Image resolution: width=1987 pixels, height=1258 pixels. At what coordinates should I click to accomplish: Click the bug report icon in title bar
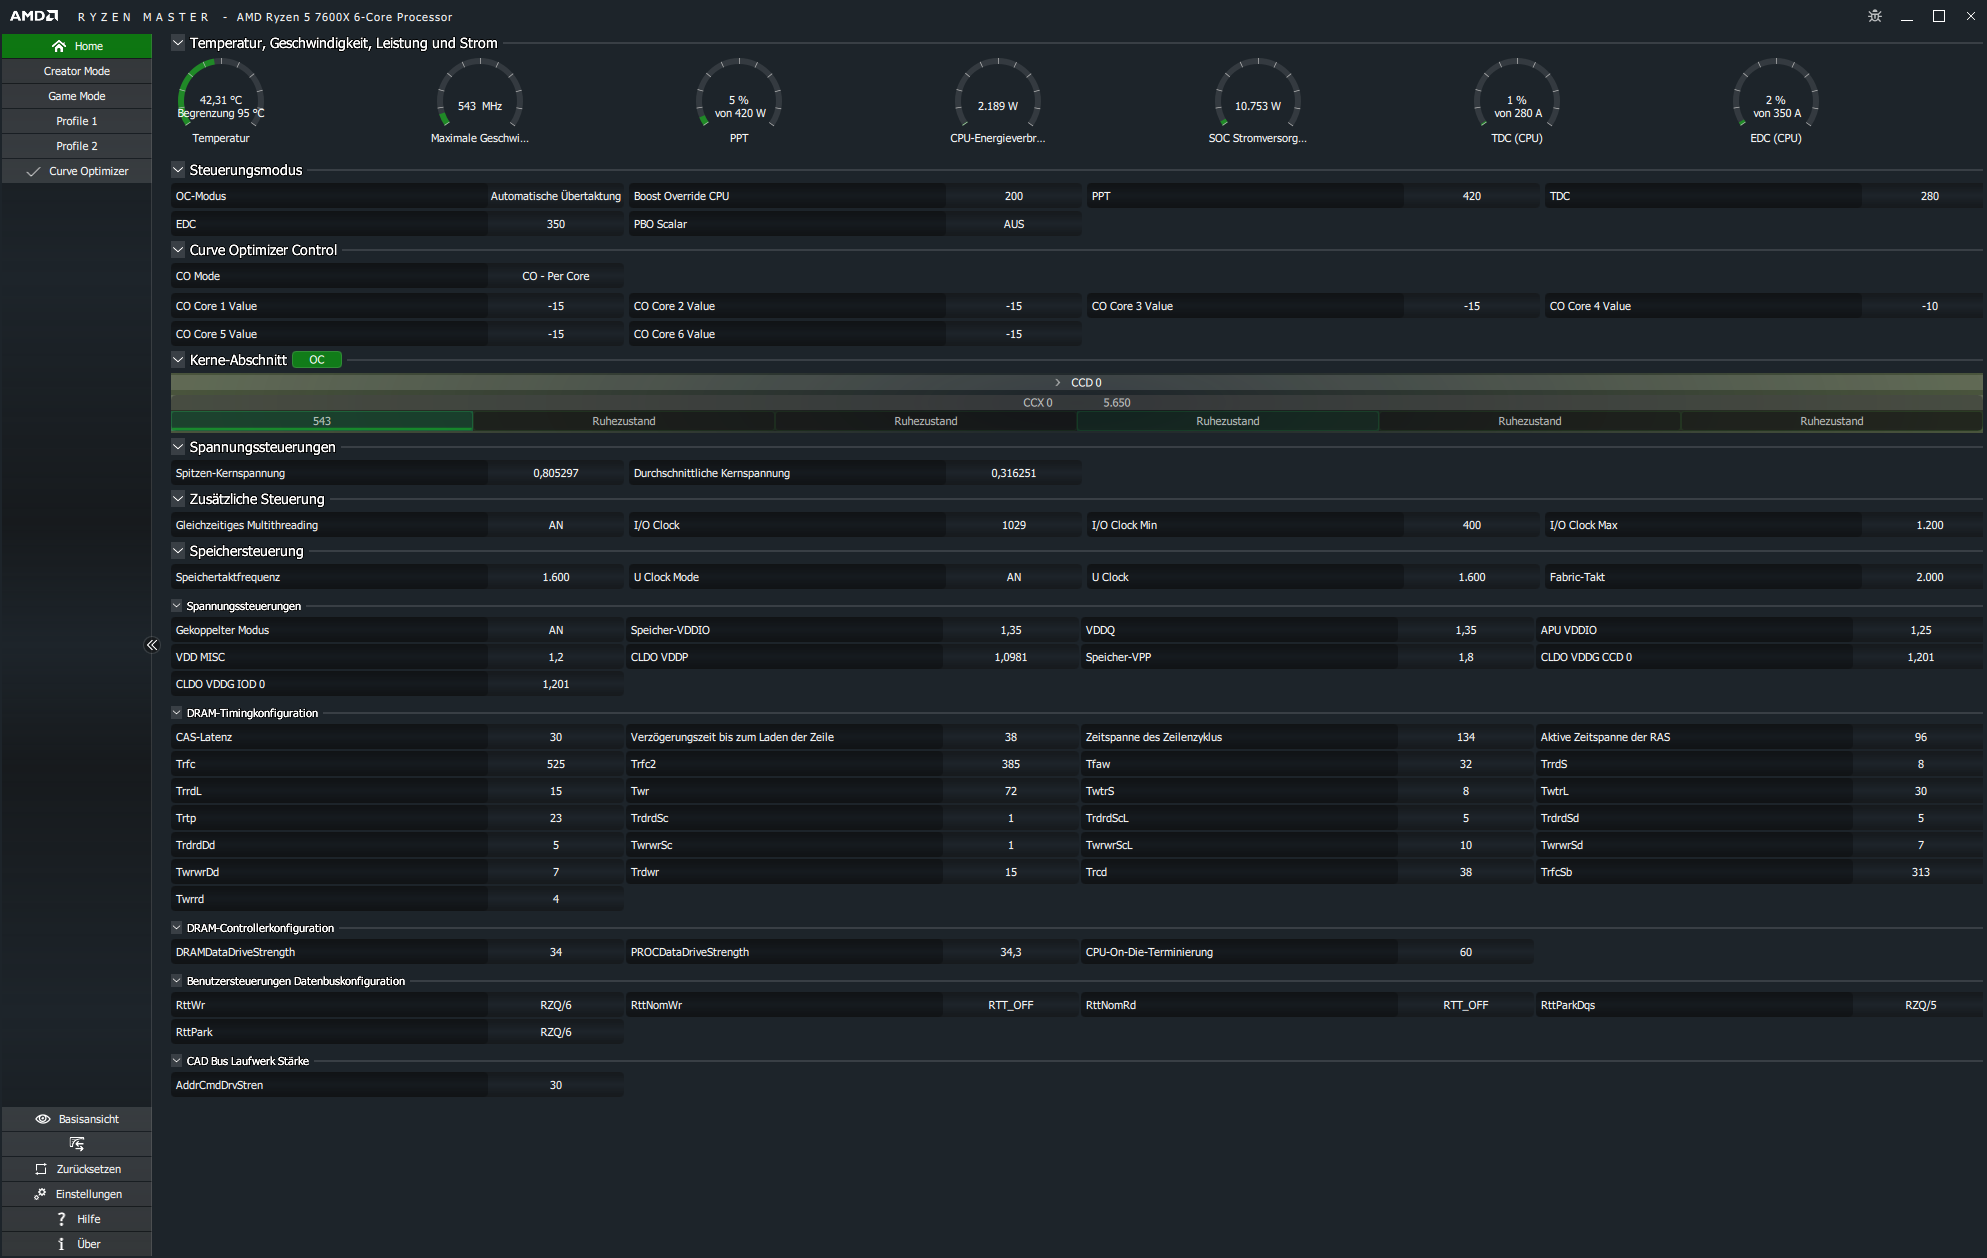pos(1875,16)
